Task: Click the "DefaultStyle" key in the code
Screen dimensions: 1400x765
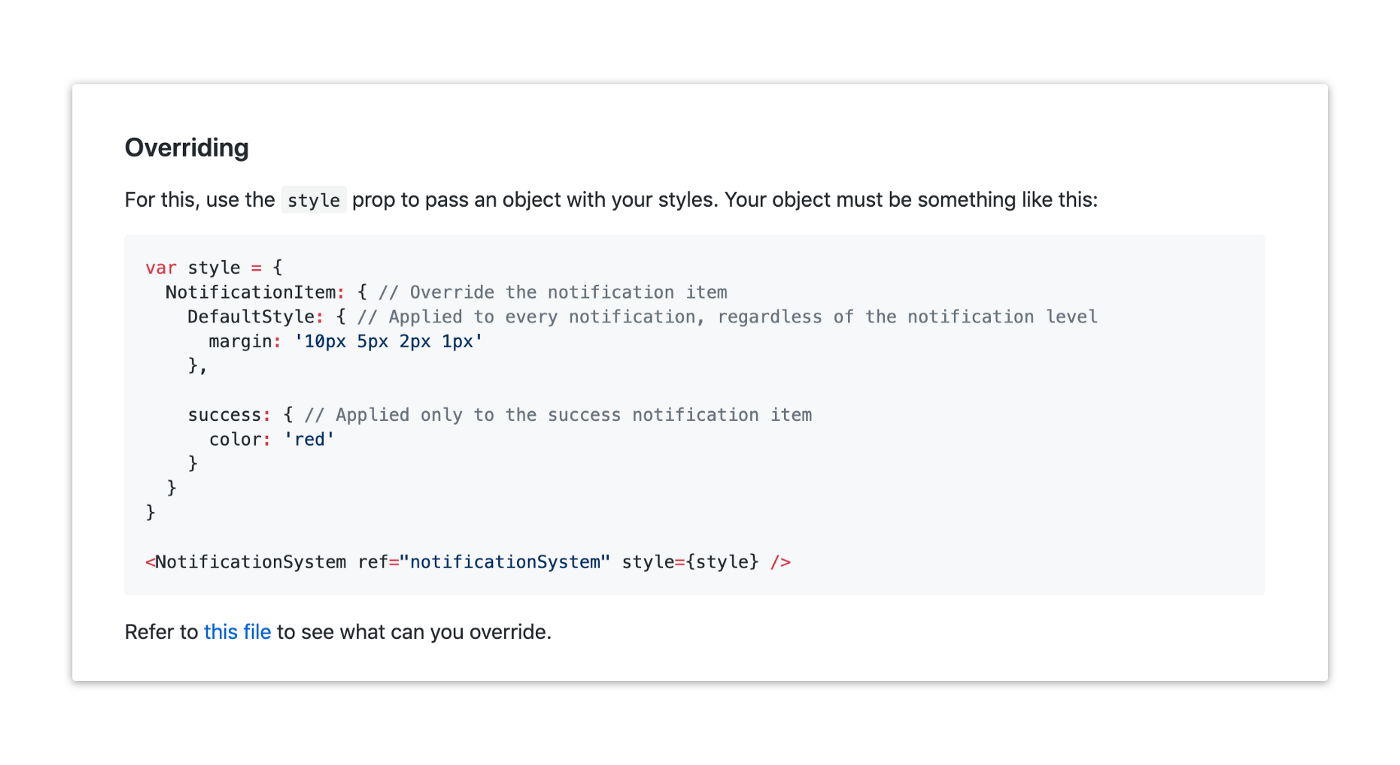Action: [250, 317]
